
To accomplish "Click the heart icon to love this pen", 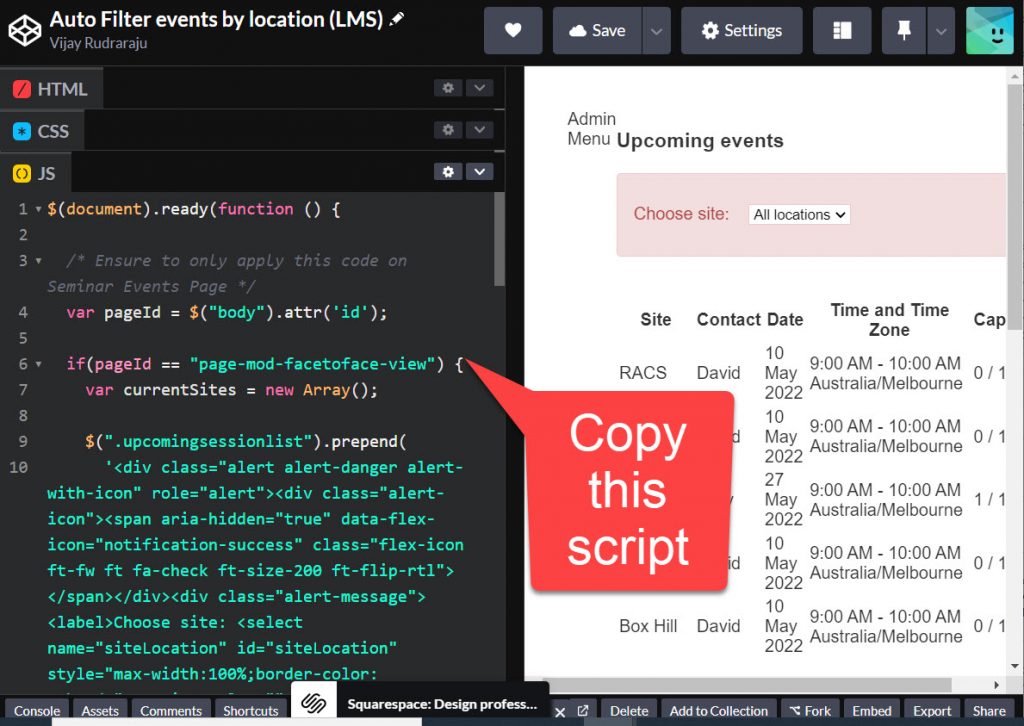I will point(513,31).
